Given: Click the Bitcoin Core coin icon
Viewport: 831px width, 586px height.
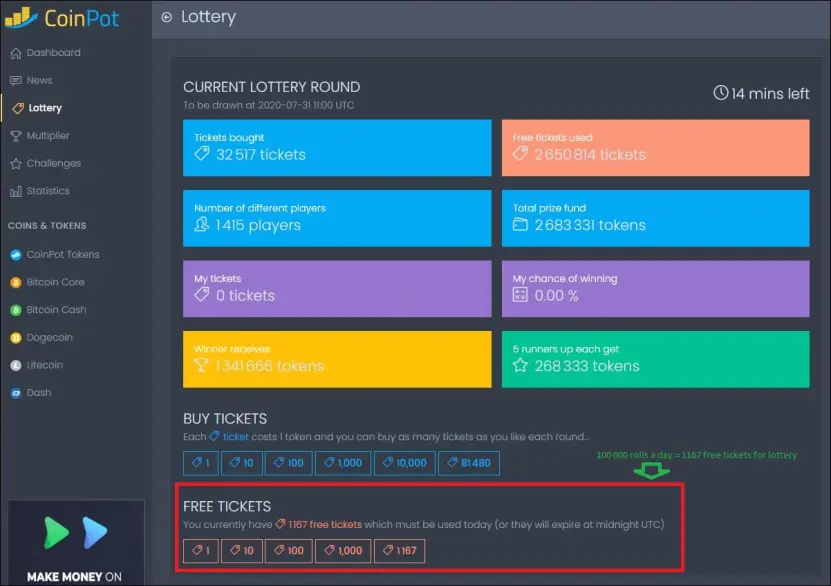Looking at the screenshot, I should click(x=16, y=282).
